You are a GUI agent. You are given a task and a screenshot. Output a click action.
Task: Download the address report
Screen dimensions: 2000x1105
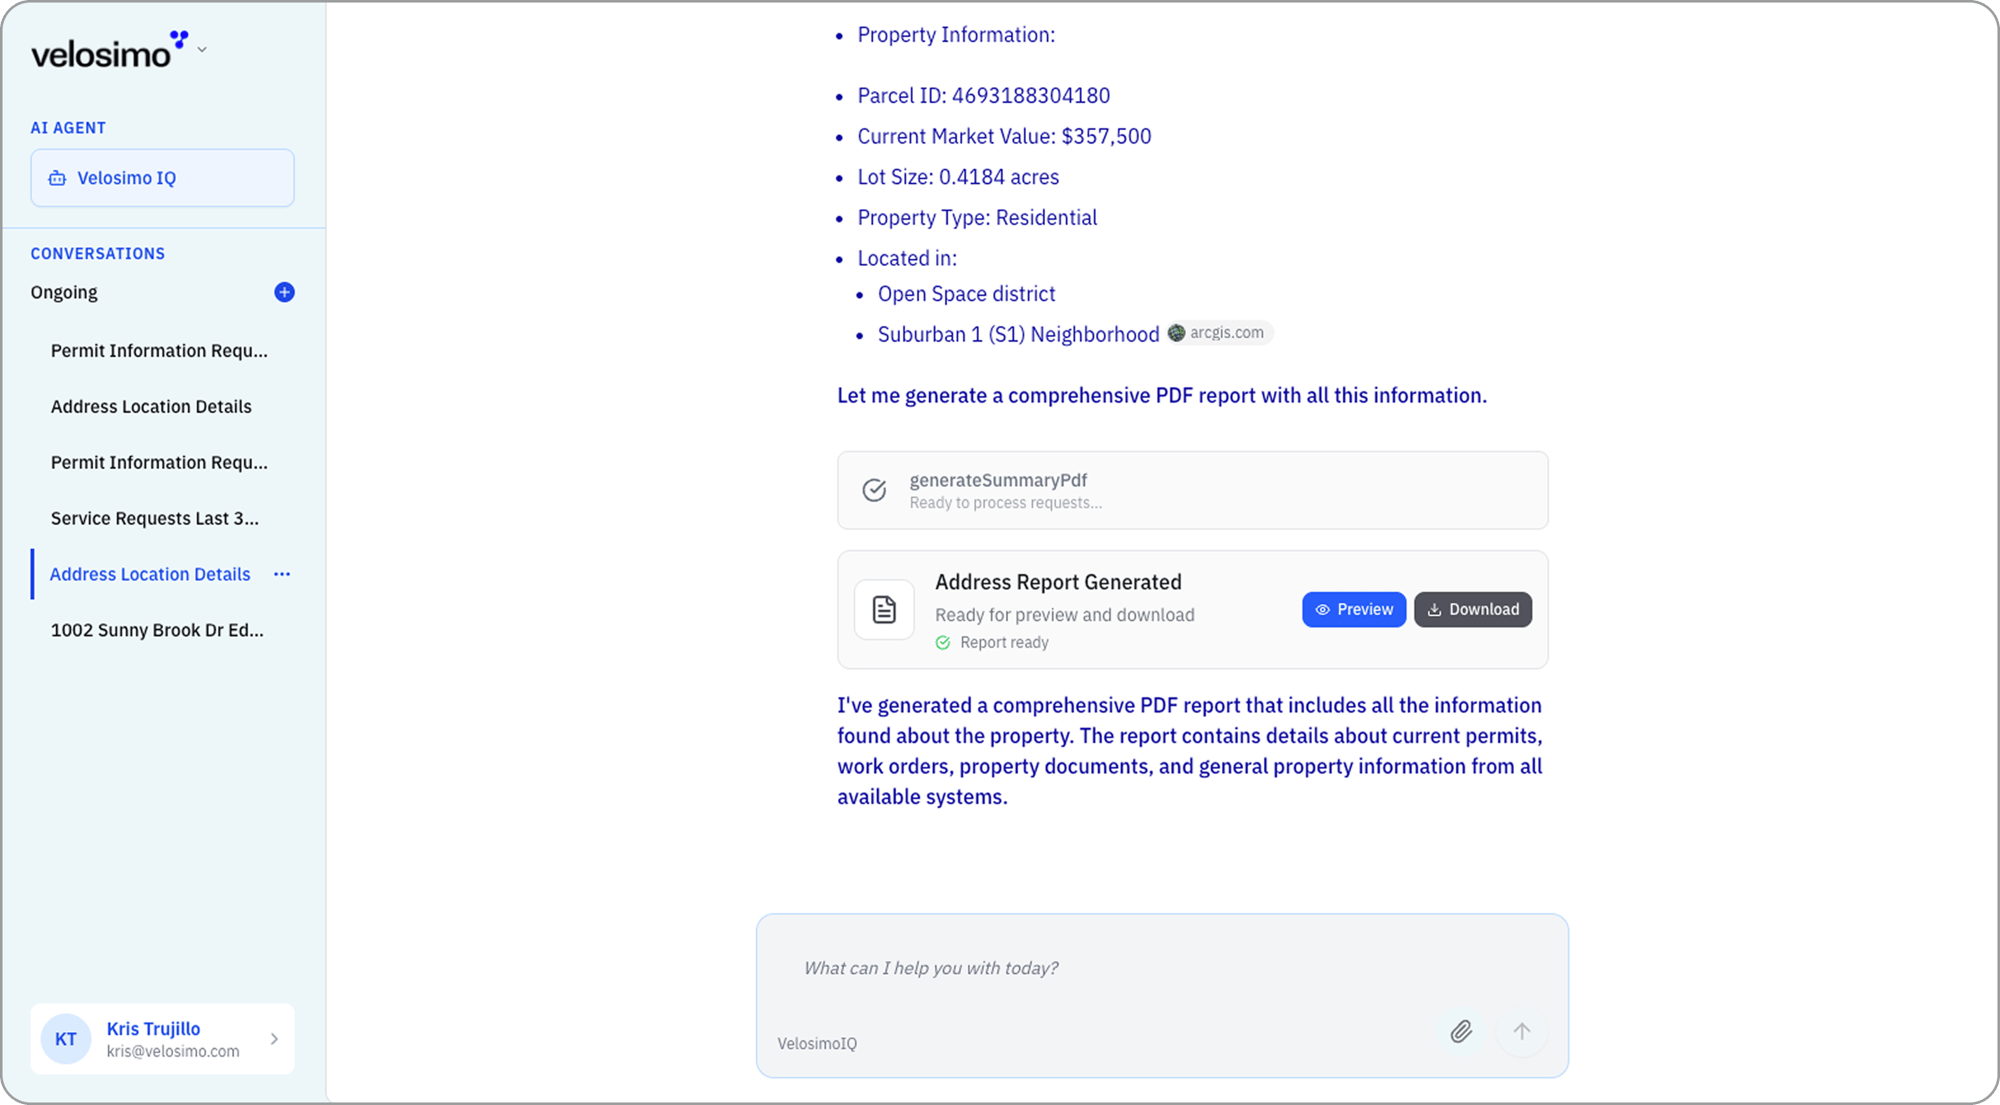point(1472,609)
